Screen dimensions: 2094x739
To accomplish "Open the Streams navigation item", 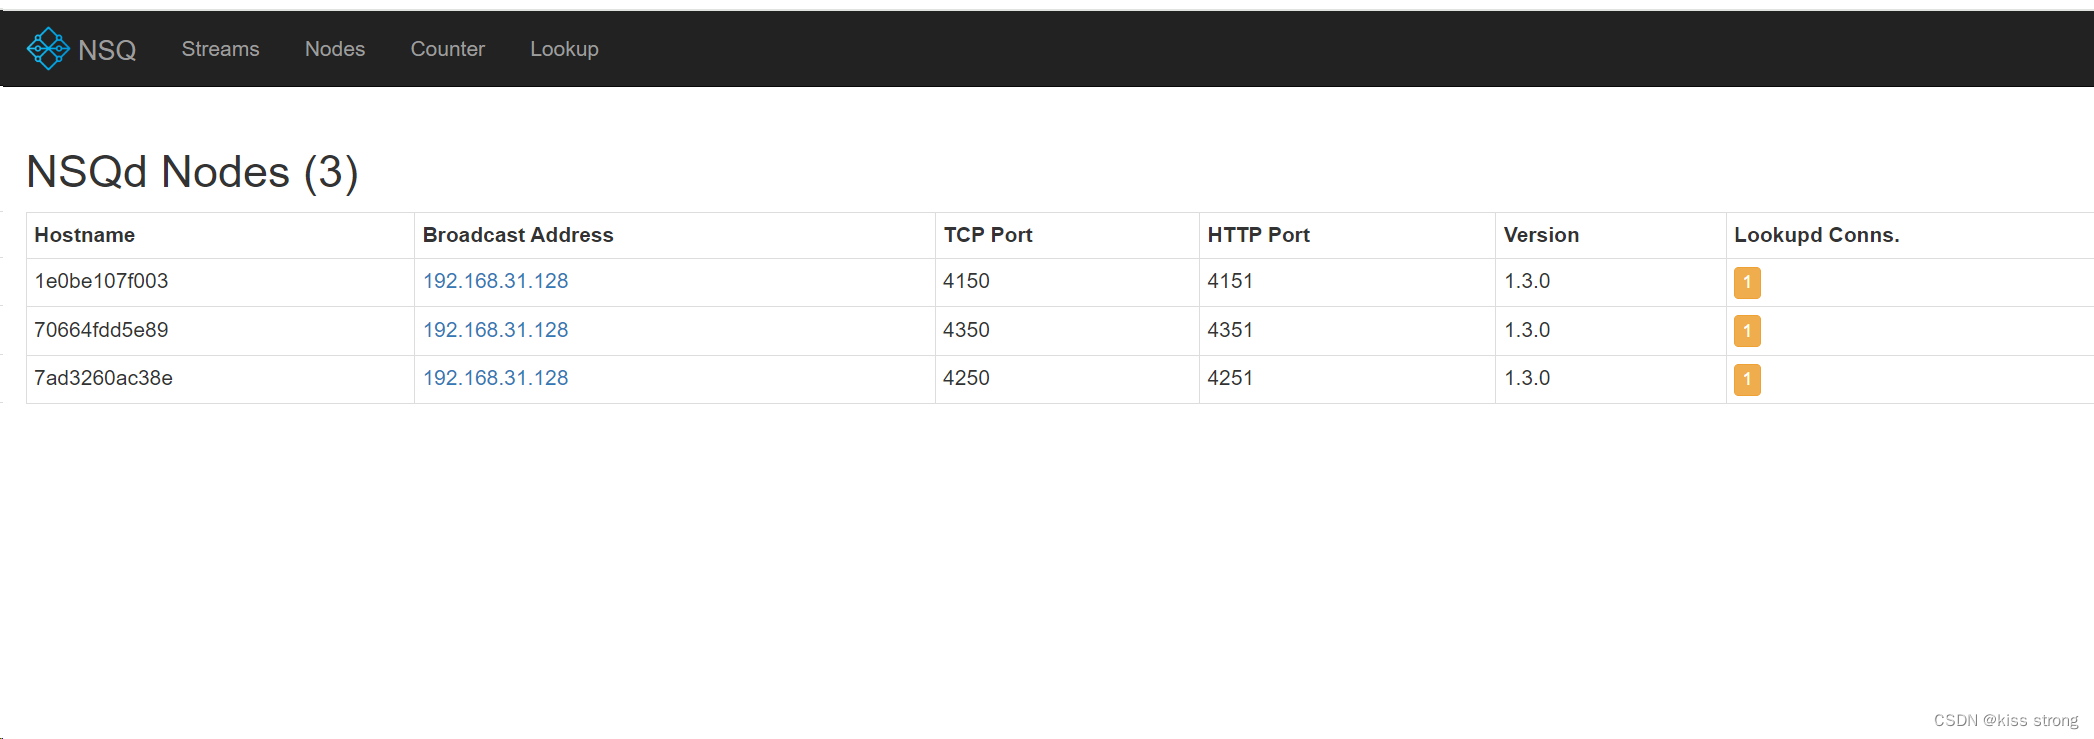I will point(220,48).
